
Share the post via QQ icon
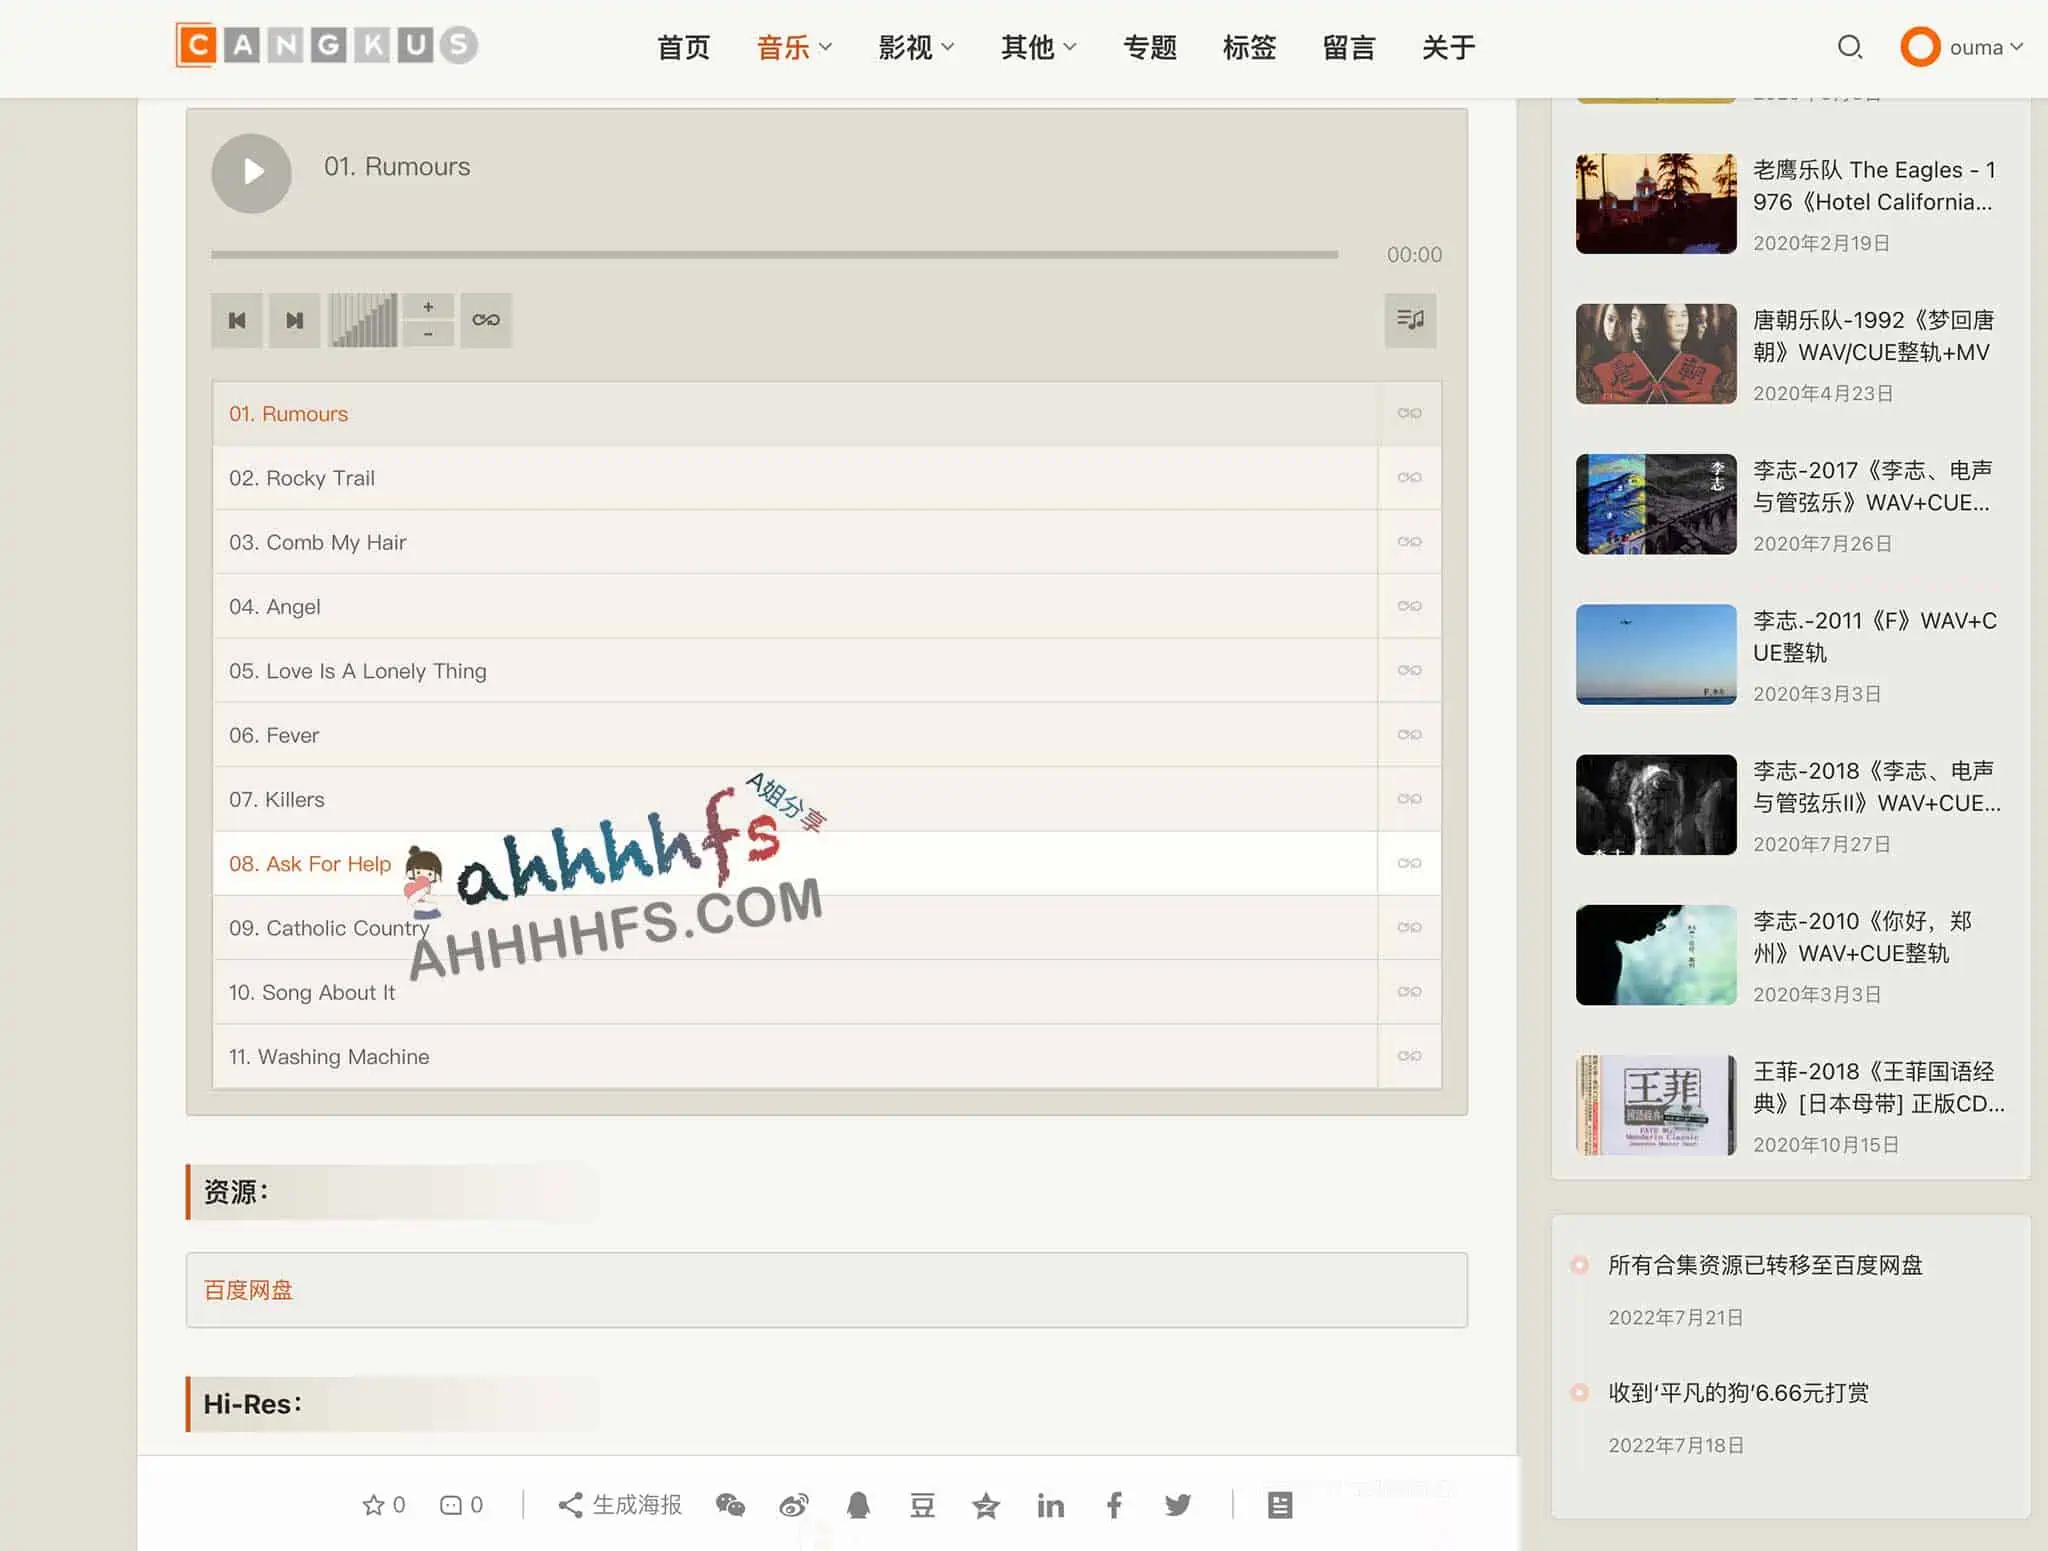(x=858, y=1505)
